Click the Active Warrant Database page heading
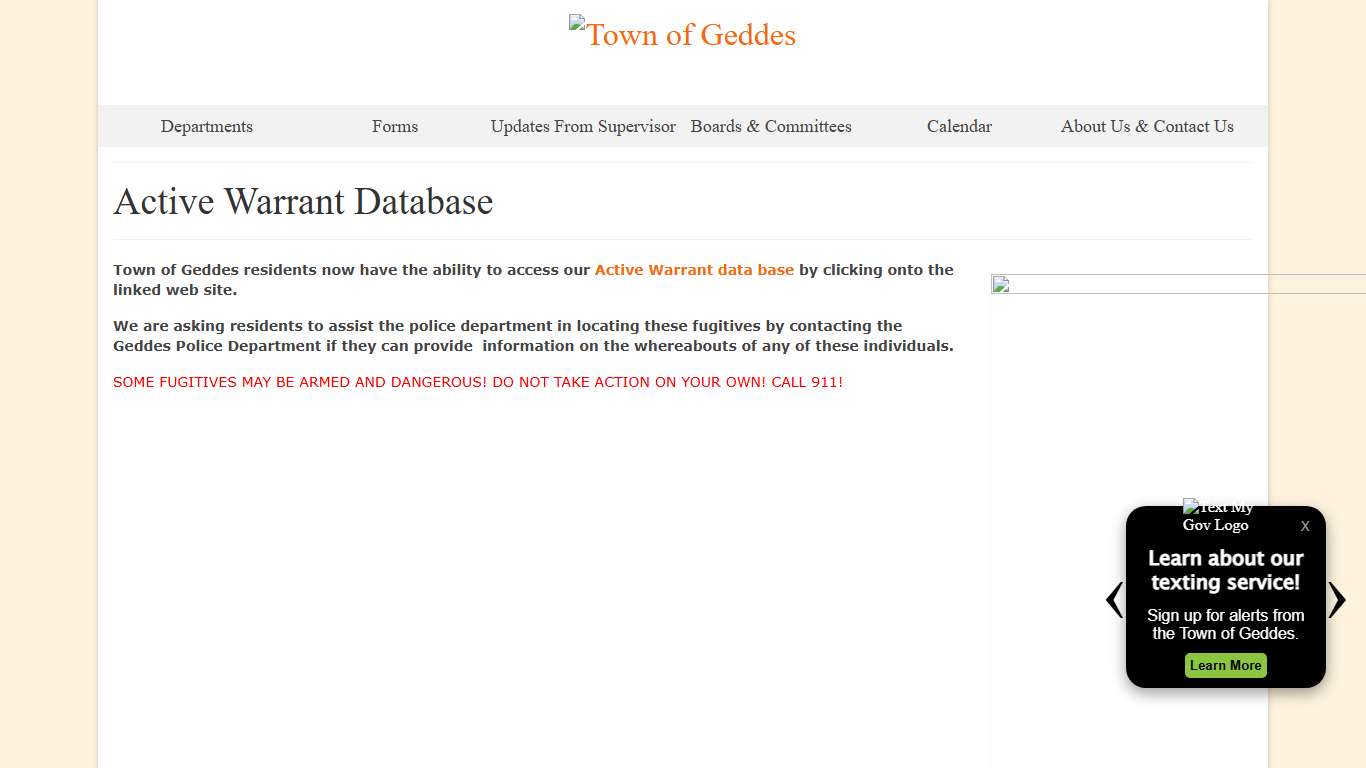This screenshot has width=1366, height=768. (303, 202)
